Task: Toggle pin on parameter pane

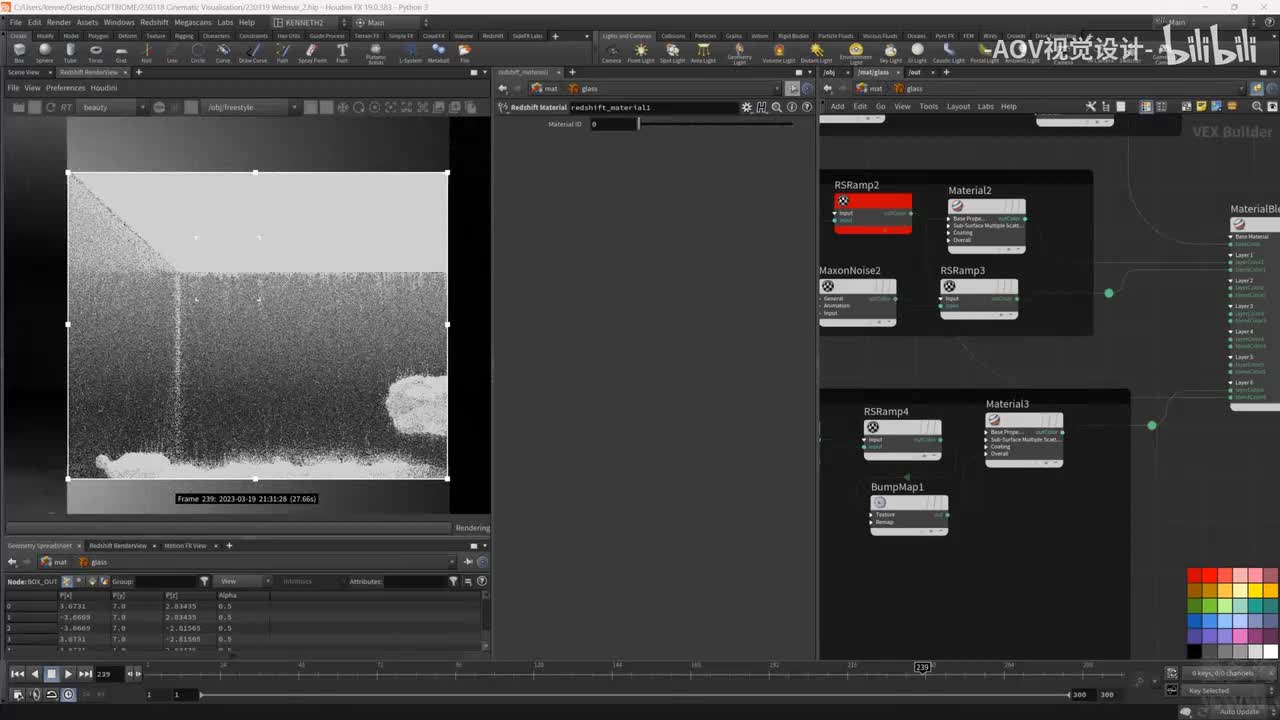Action: [793, 88]
